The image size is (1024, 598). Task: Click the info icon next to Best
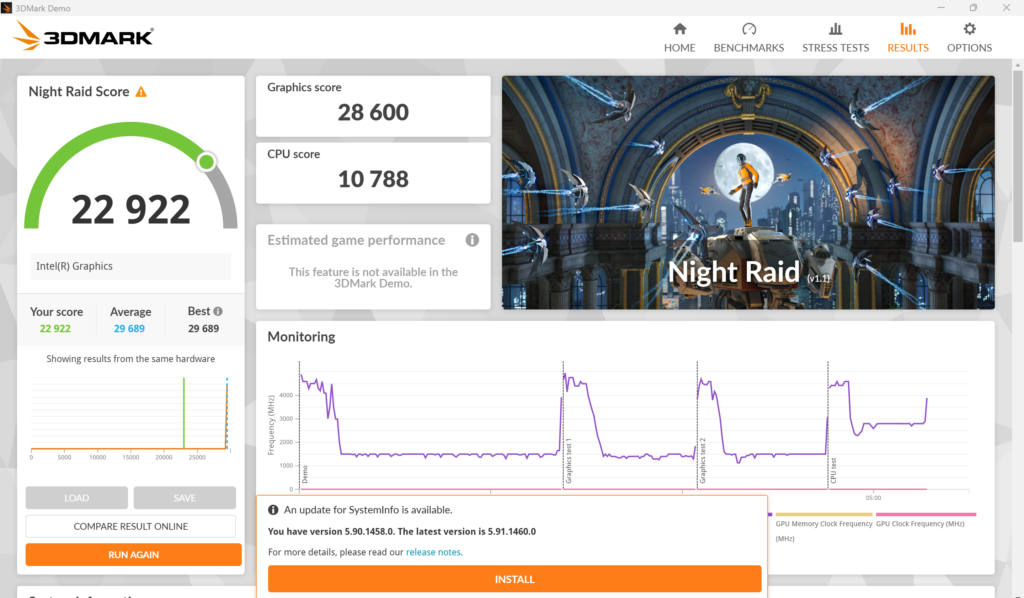(218, 311)
